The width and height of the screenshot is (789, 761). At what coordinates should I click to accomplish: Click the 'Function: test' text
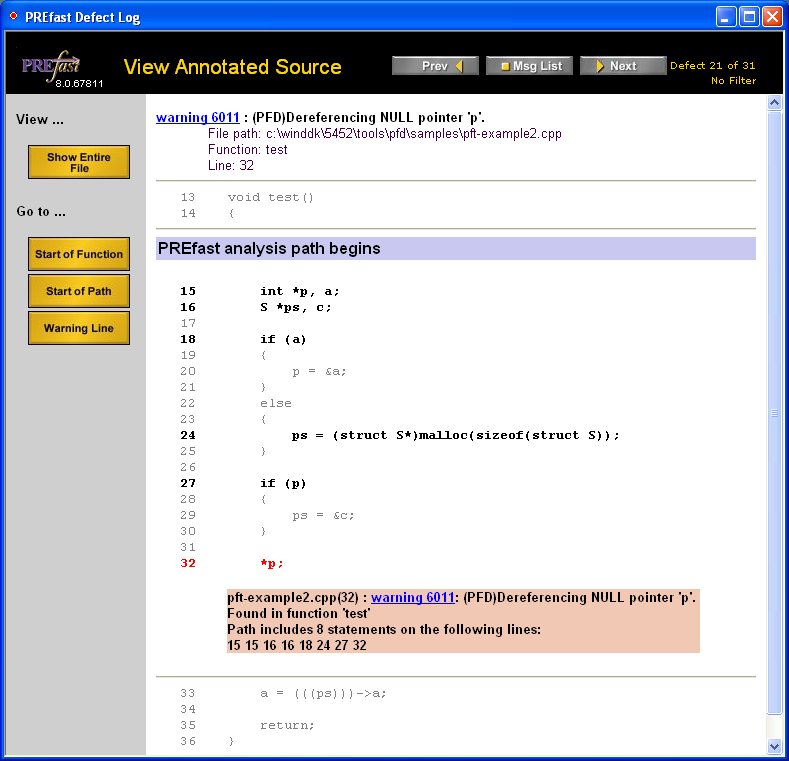(247, 149)
